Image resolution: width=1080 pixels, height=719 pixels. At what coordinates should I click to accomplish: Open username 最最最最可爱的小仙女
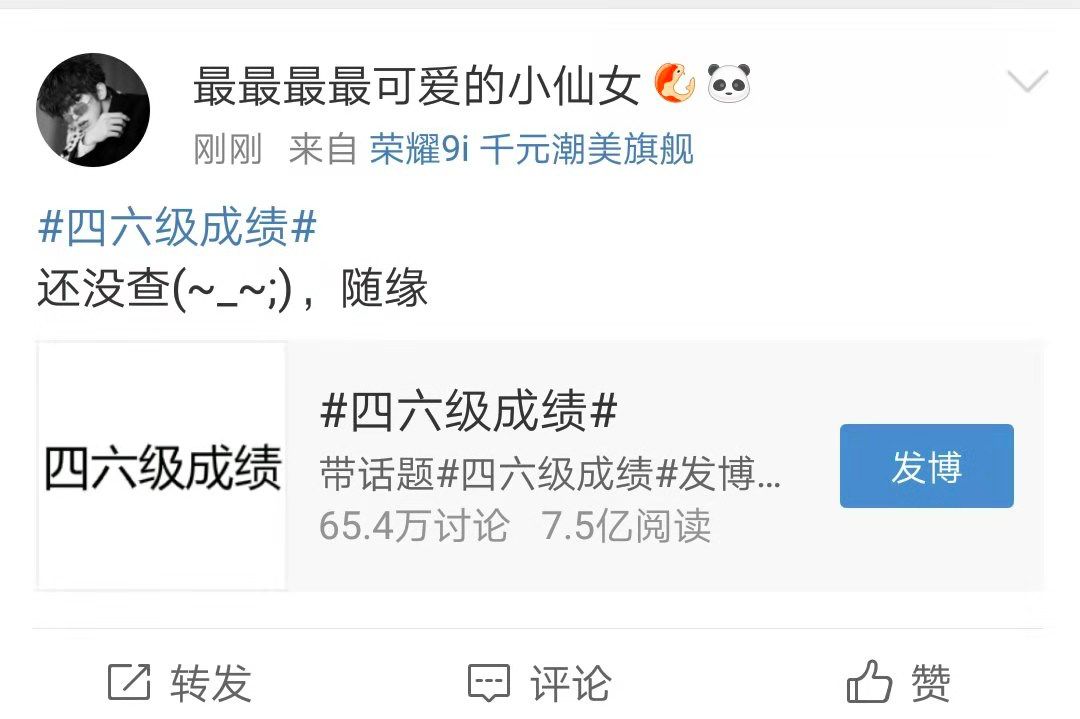pos(416,85)
